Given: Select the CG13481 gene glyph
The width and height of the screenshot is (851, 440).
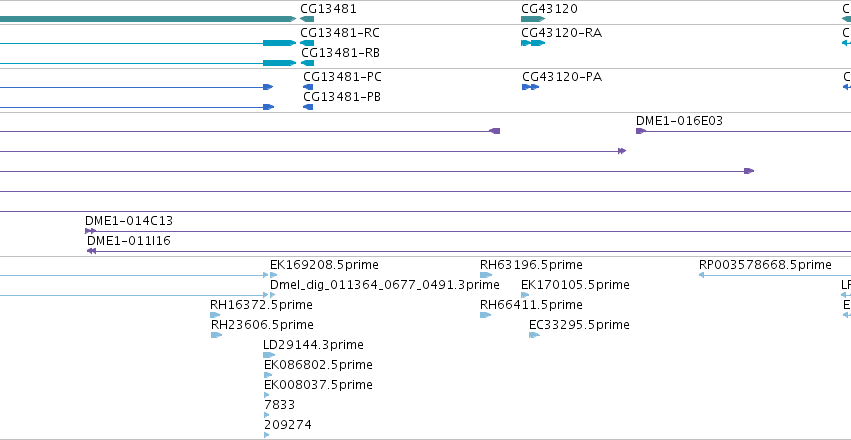Looking at the screenshot, I should click(307, 19).
